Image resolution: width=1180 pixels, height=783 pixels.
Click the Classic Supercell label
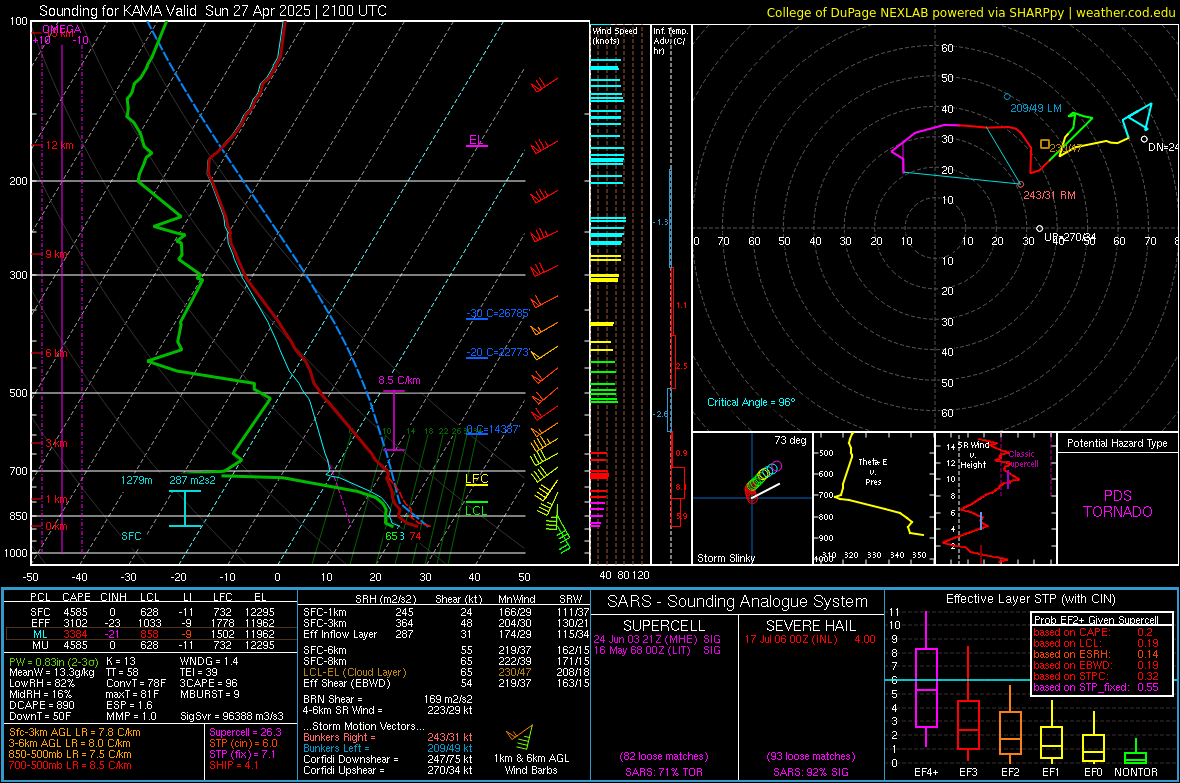tap(1022, 459)
